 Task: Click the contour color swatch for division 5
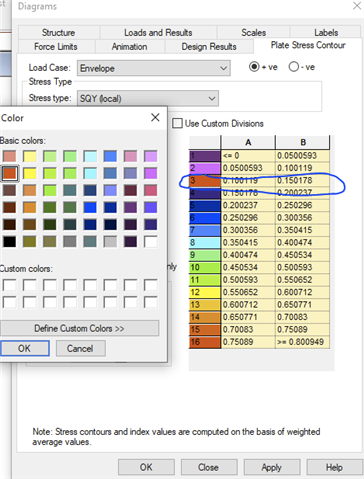[205, 205]
